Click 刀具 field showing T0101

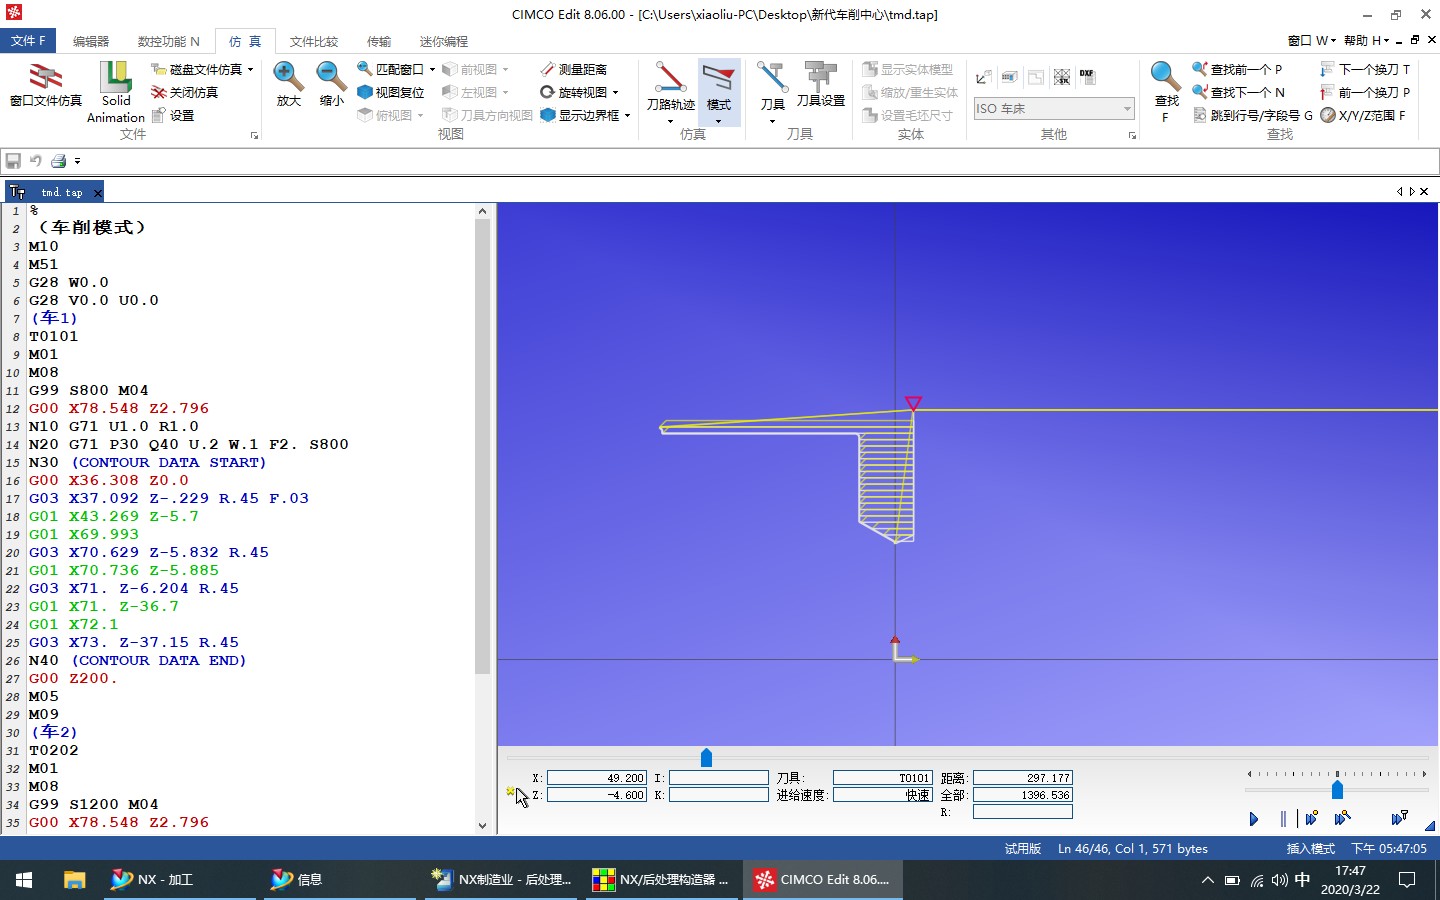883,778
